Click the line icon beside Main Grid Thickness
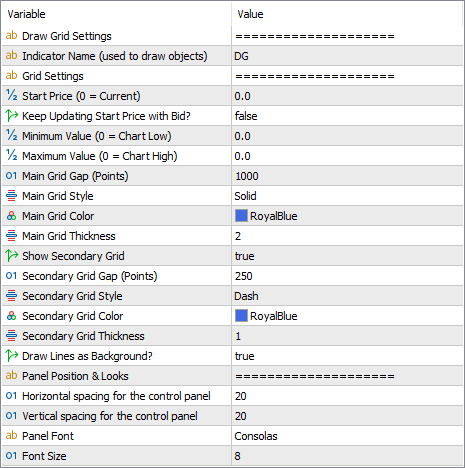 tap(11, 236)
